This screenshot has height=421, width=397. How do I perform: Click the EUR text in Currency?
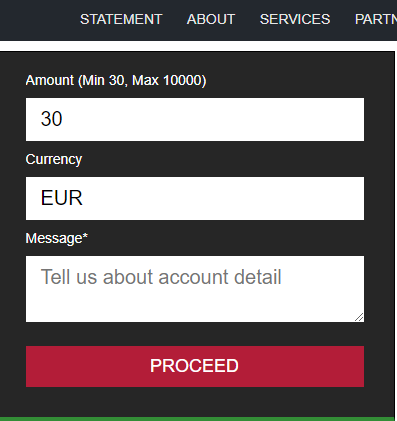pos(62,198)
